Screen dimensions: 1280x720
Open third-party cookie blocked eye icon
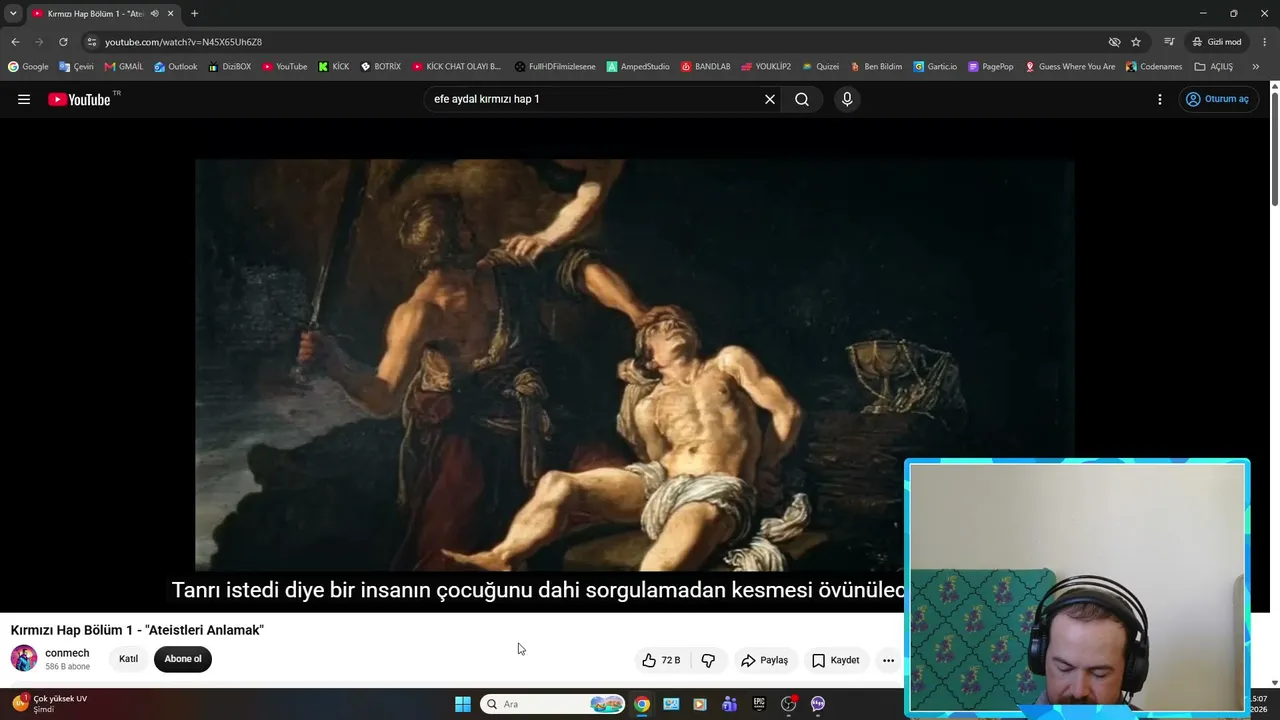1114,42
